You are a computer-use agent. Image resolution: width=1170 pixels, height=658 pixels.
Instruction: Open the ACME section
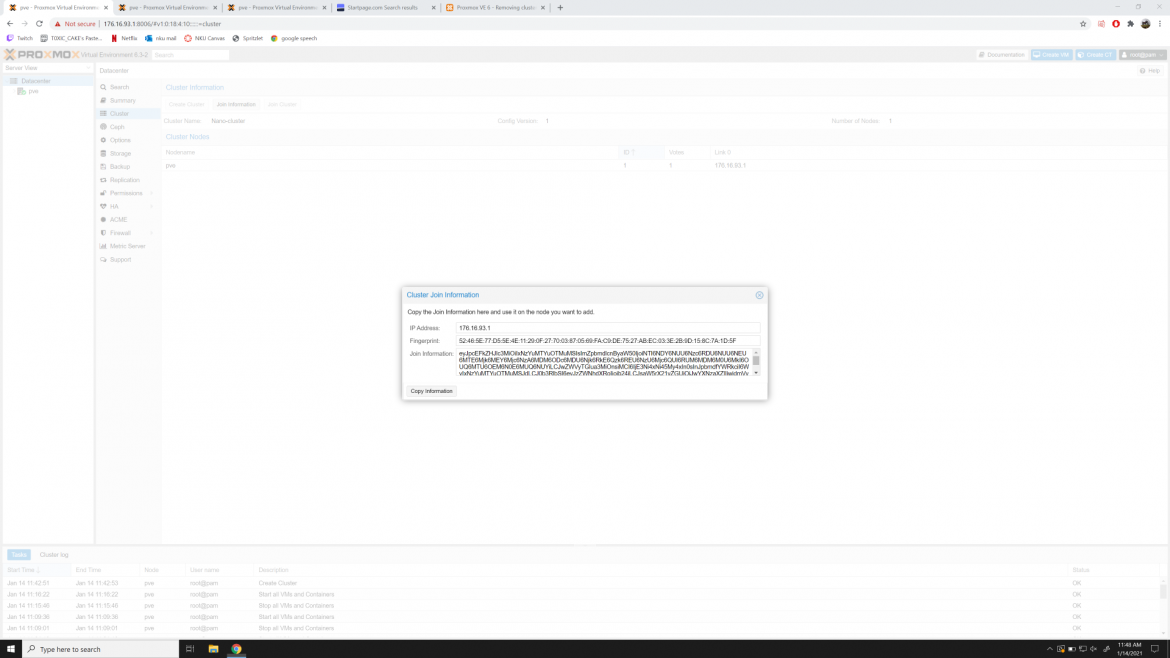(119, 220)
